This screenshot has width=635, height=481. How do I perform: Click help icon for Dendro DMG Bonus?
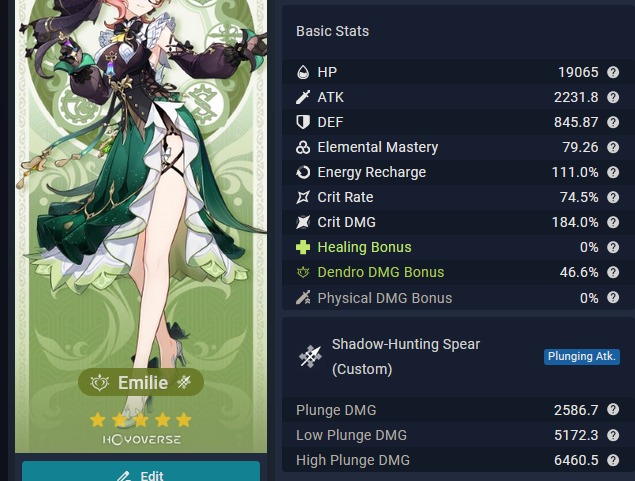tap(613, 272)
